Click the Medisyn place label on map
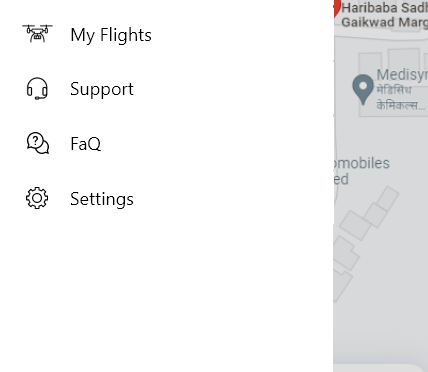The width and height of the screenshot is (428, 372). point(402,74)
